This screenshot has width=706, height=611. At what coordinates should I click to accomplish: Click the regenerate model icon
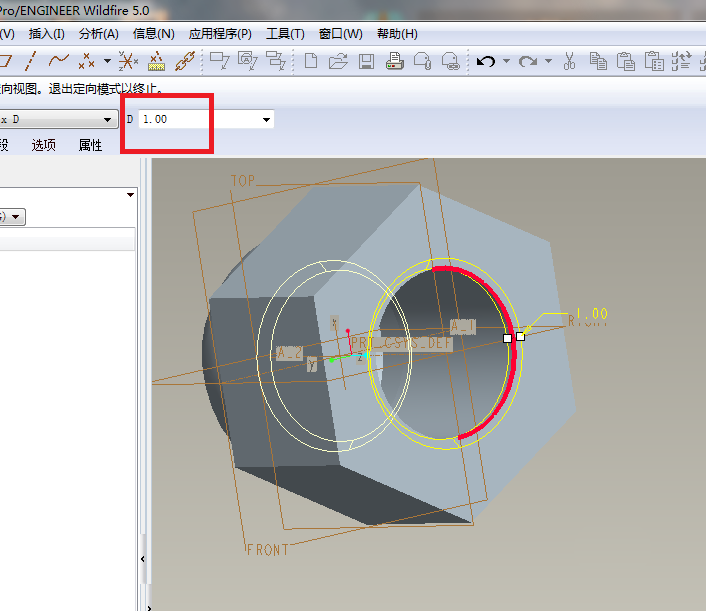coord(681,61)
